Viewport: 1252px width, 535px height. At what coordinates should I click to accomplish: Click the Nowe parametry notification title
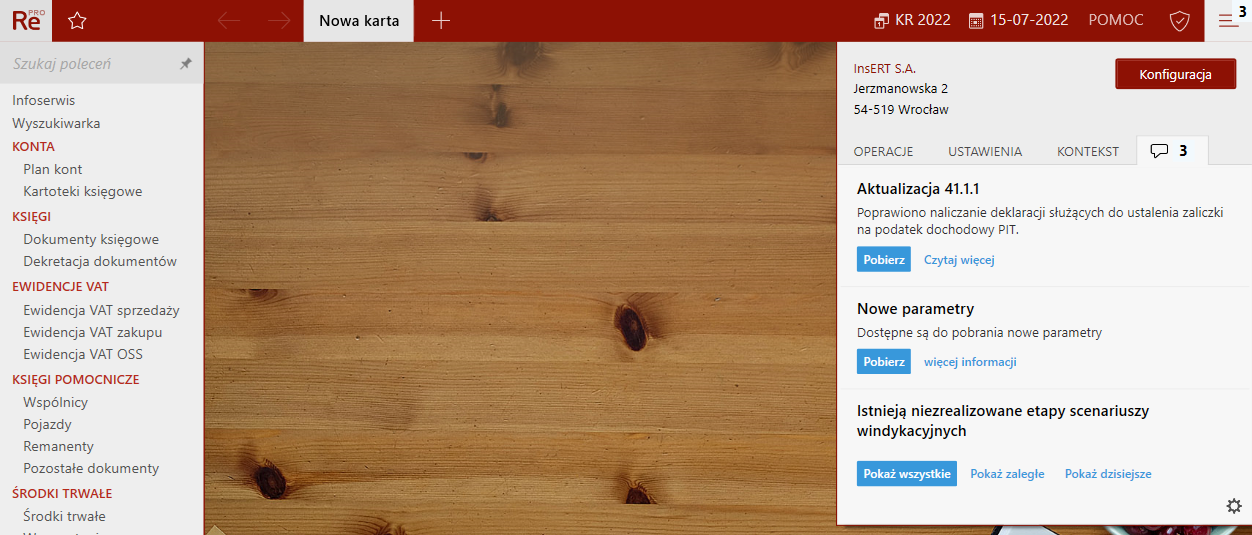tap(915, 309)
